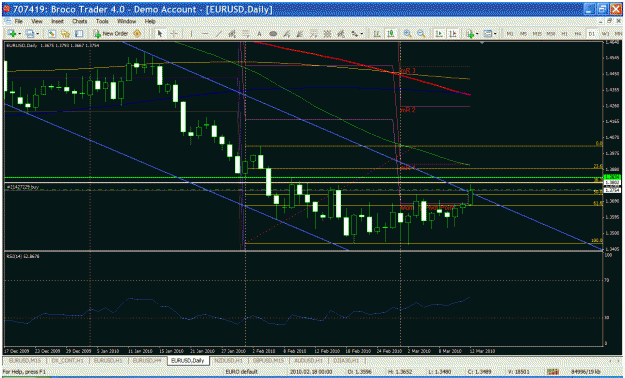Select the D1 daily timeframe
The height and width of the screenshot is (378, 625).
[592, 34]
